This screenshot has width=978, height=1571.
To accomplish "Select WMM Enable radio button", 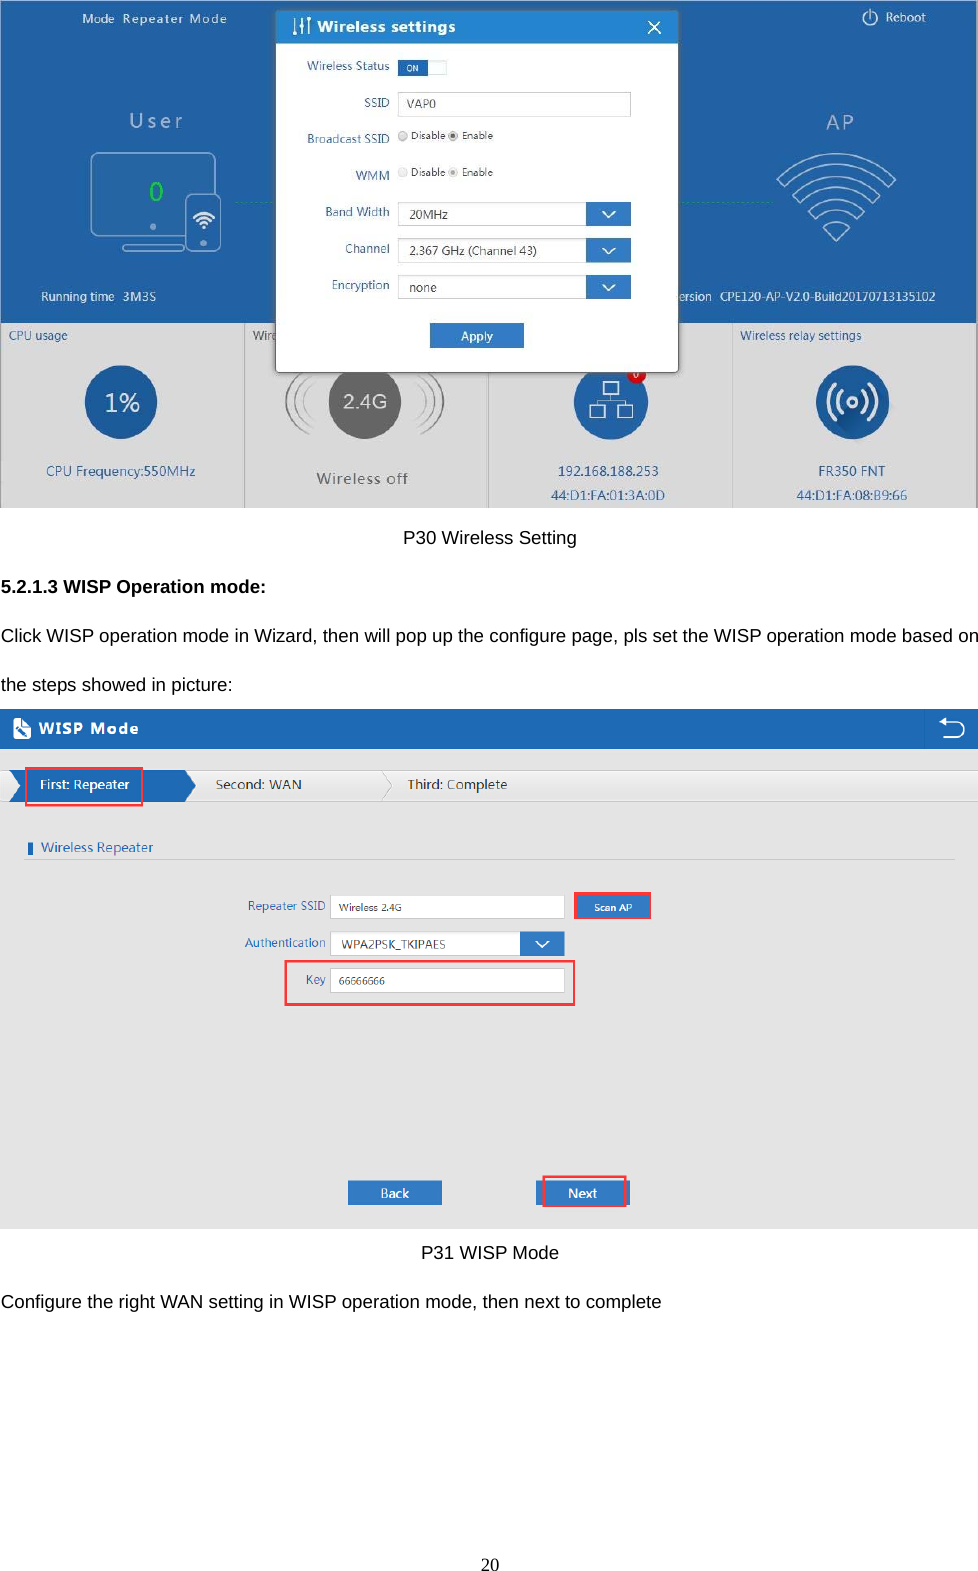I will 453,172.
